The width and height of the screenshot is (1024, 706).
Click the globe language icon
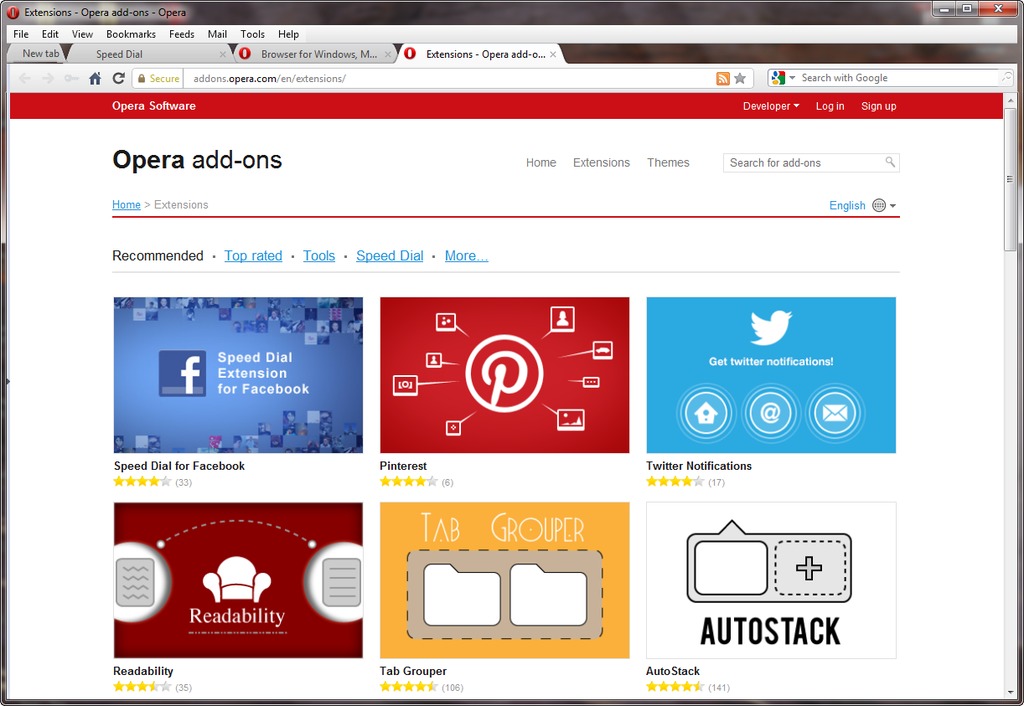tap(879, 205)
